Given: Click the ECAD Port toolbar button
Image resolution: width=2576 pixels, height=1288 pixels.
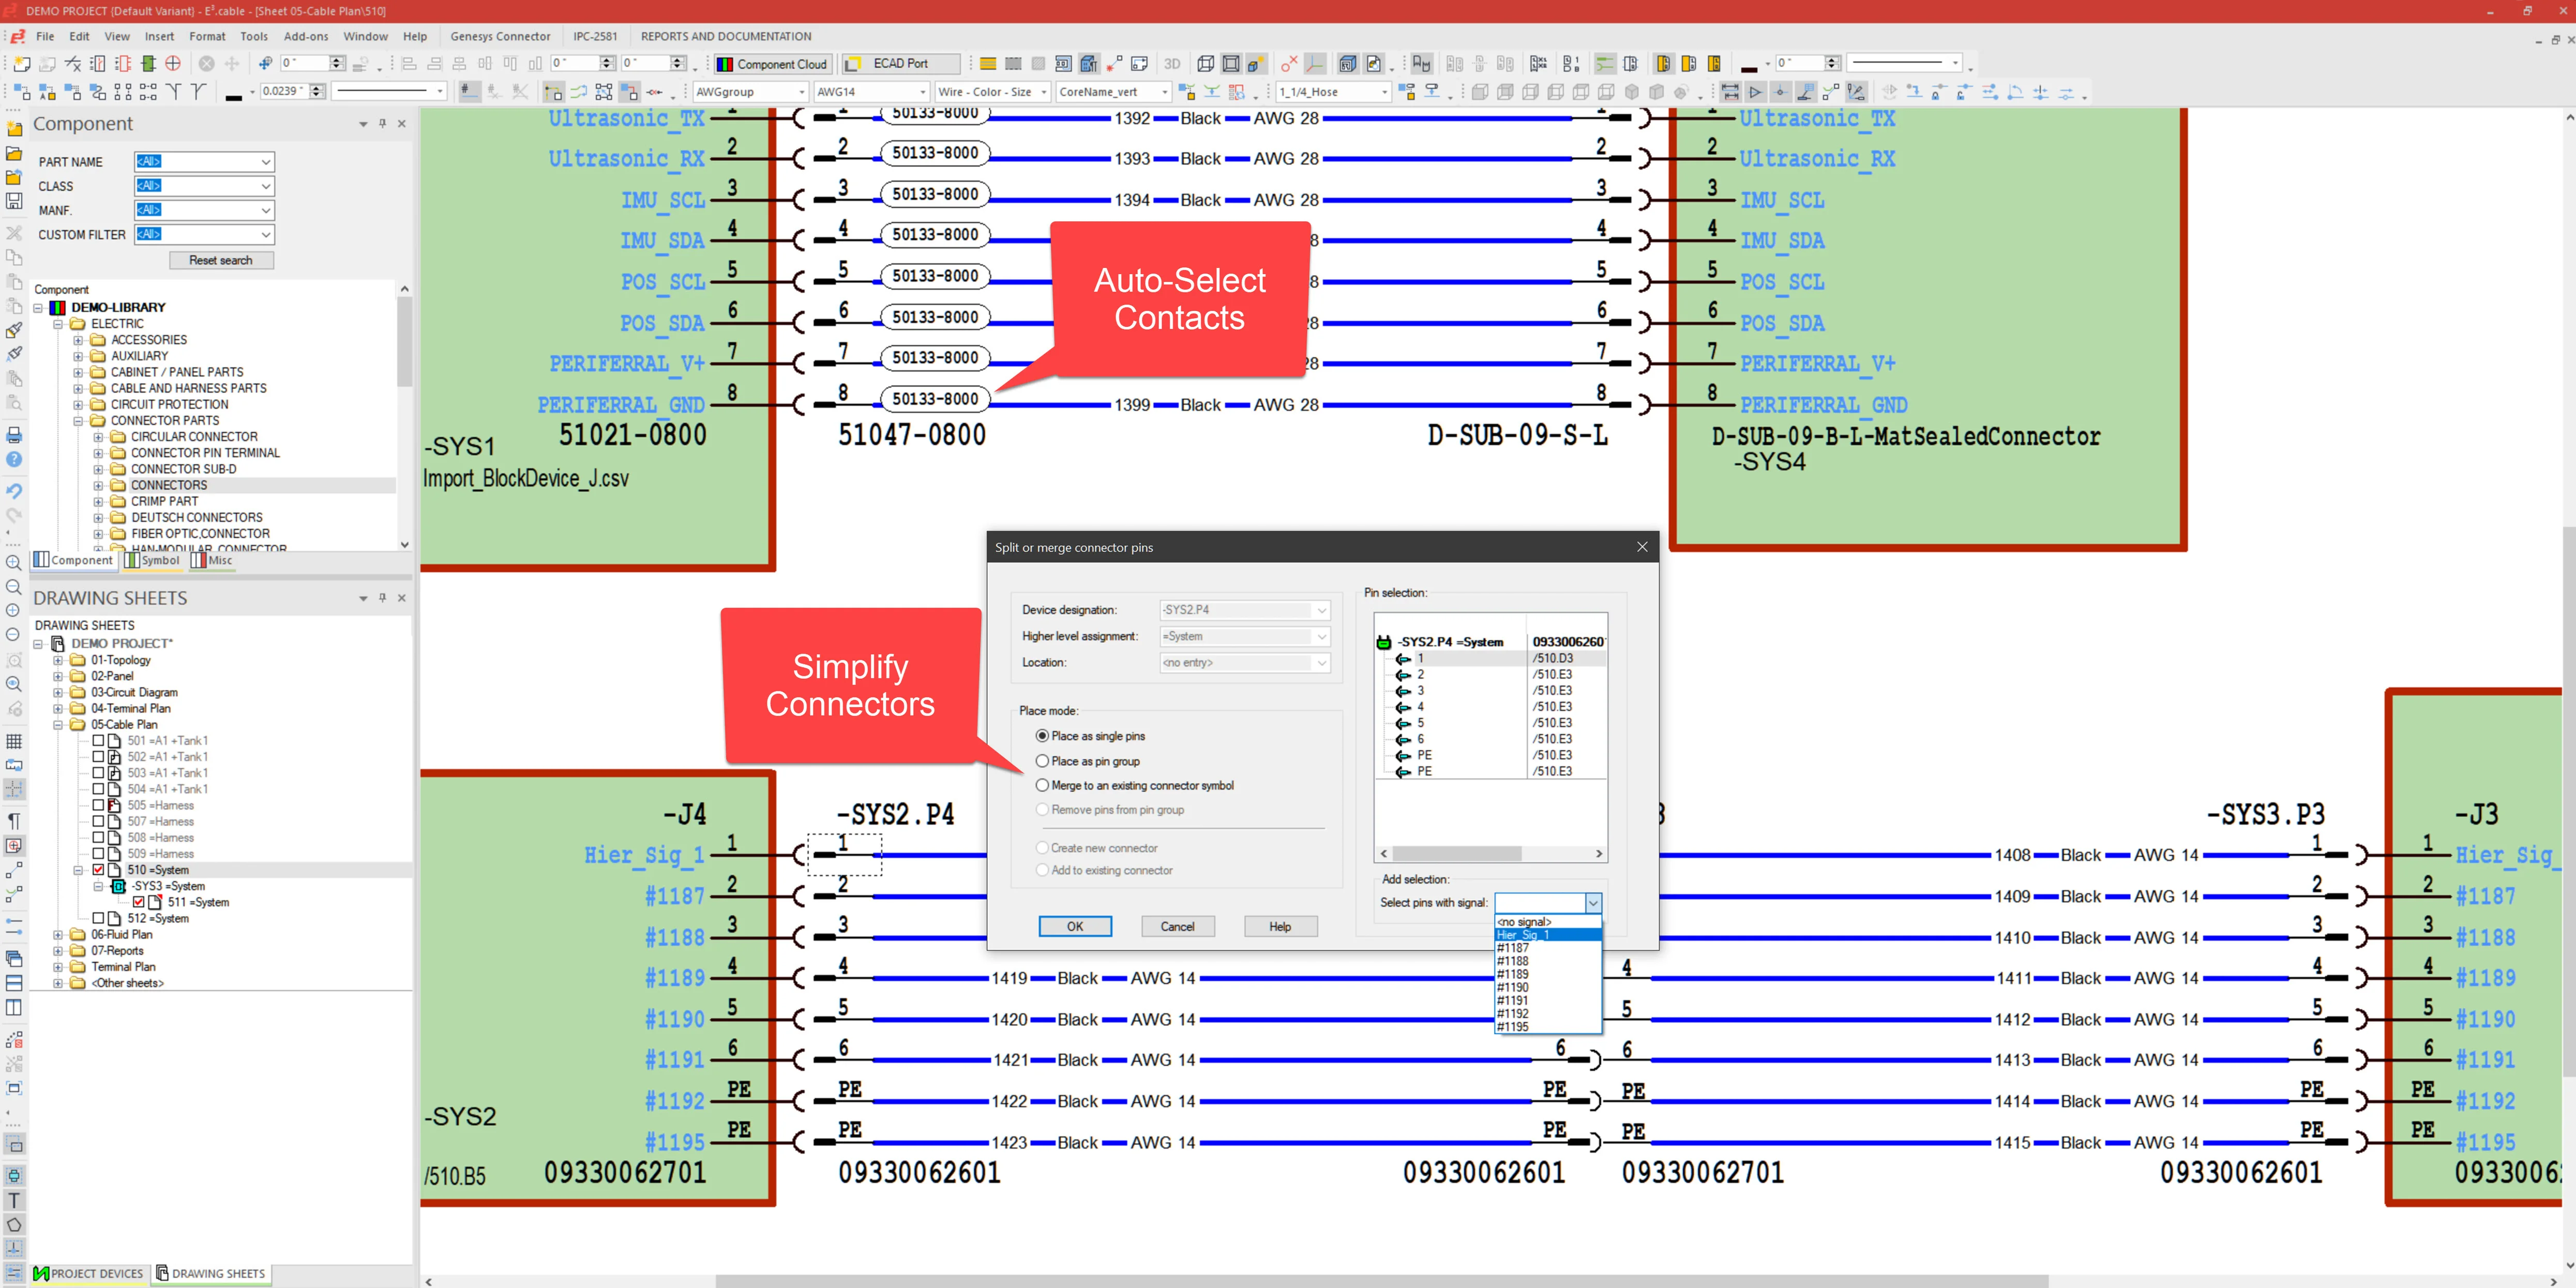Looking at the screenshot, I should click(x=899, y=64).
